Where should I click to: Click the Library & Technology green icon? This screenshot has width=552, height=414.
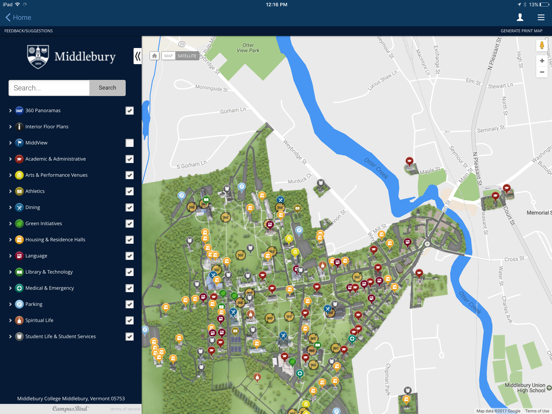coord(19,272)
